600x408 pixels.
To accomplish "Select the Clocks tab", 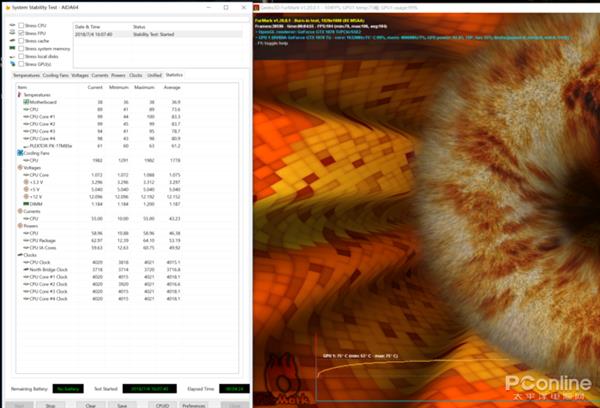I will 135,75.
